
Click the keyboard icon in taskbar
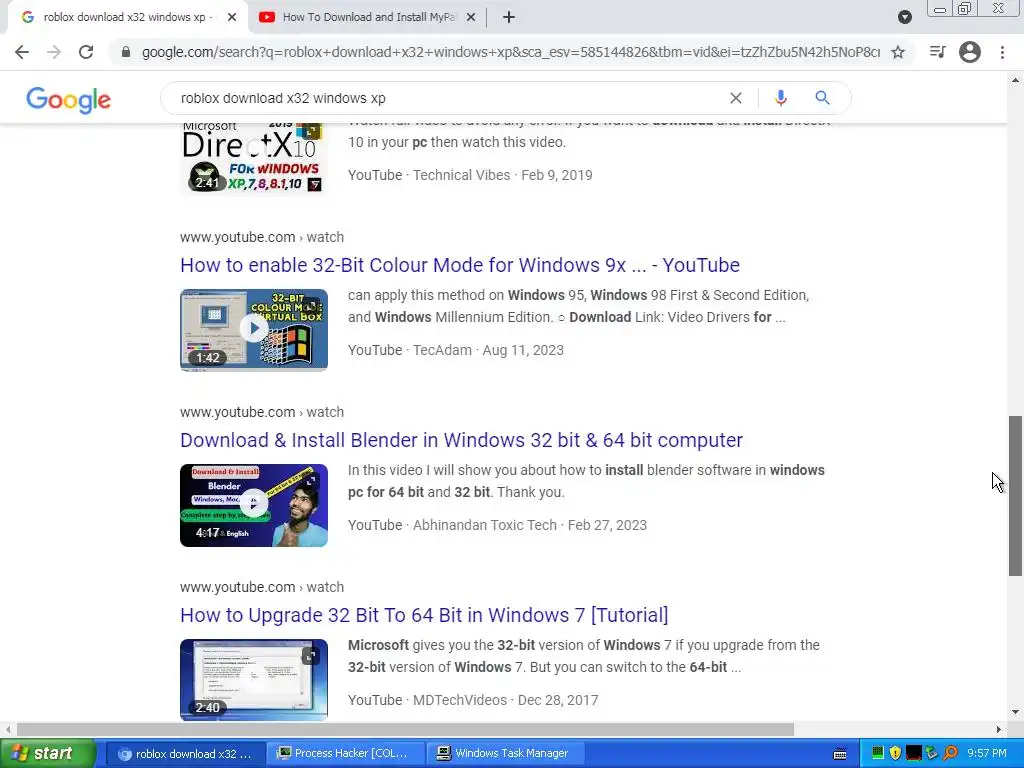pos(840,754)
